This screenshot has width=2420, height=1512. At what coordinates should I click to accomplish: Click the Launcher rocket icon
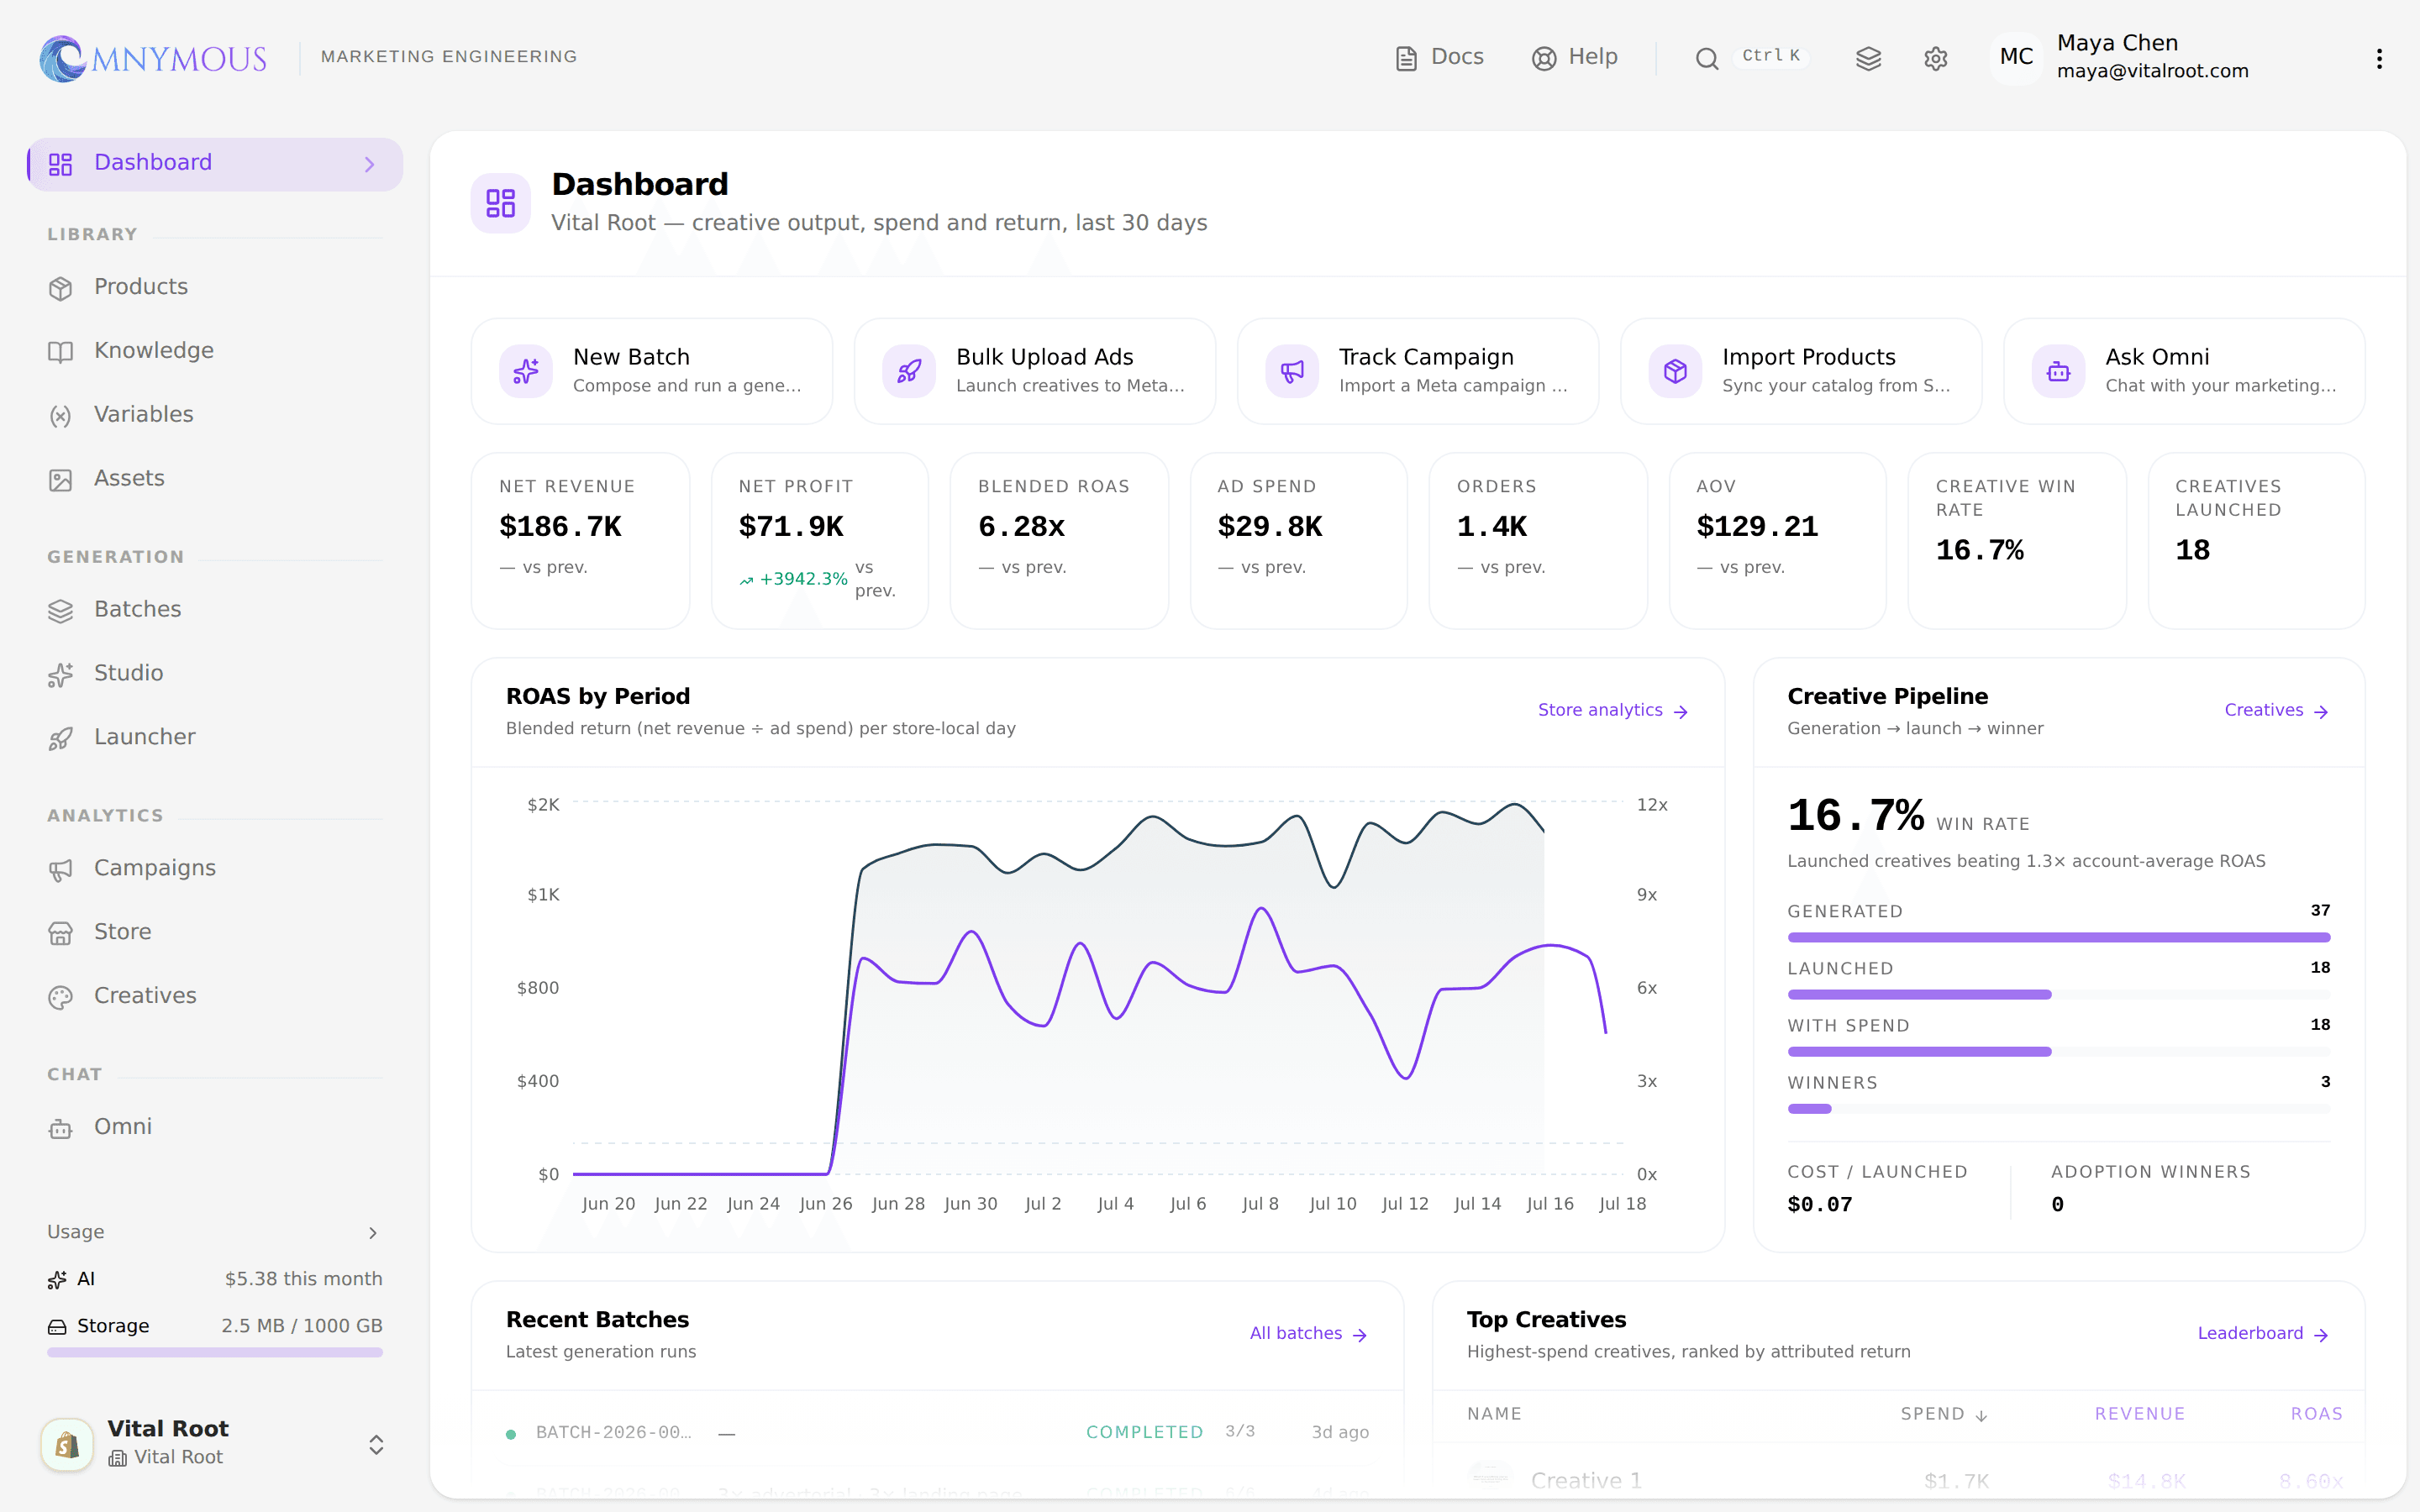pos(61,739)
